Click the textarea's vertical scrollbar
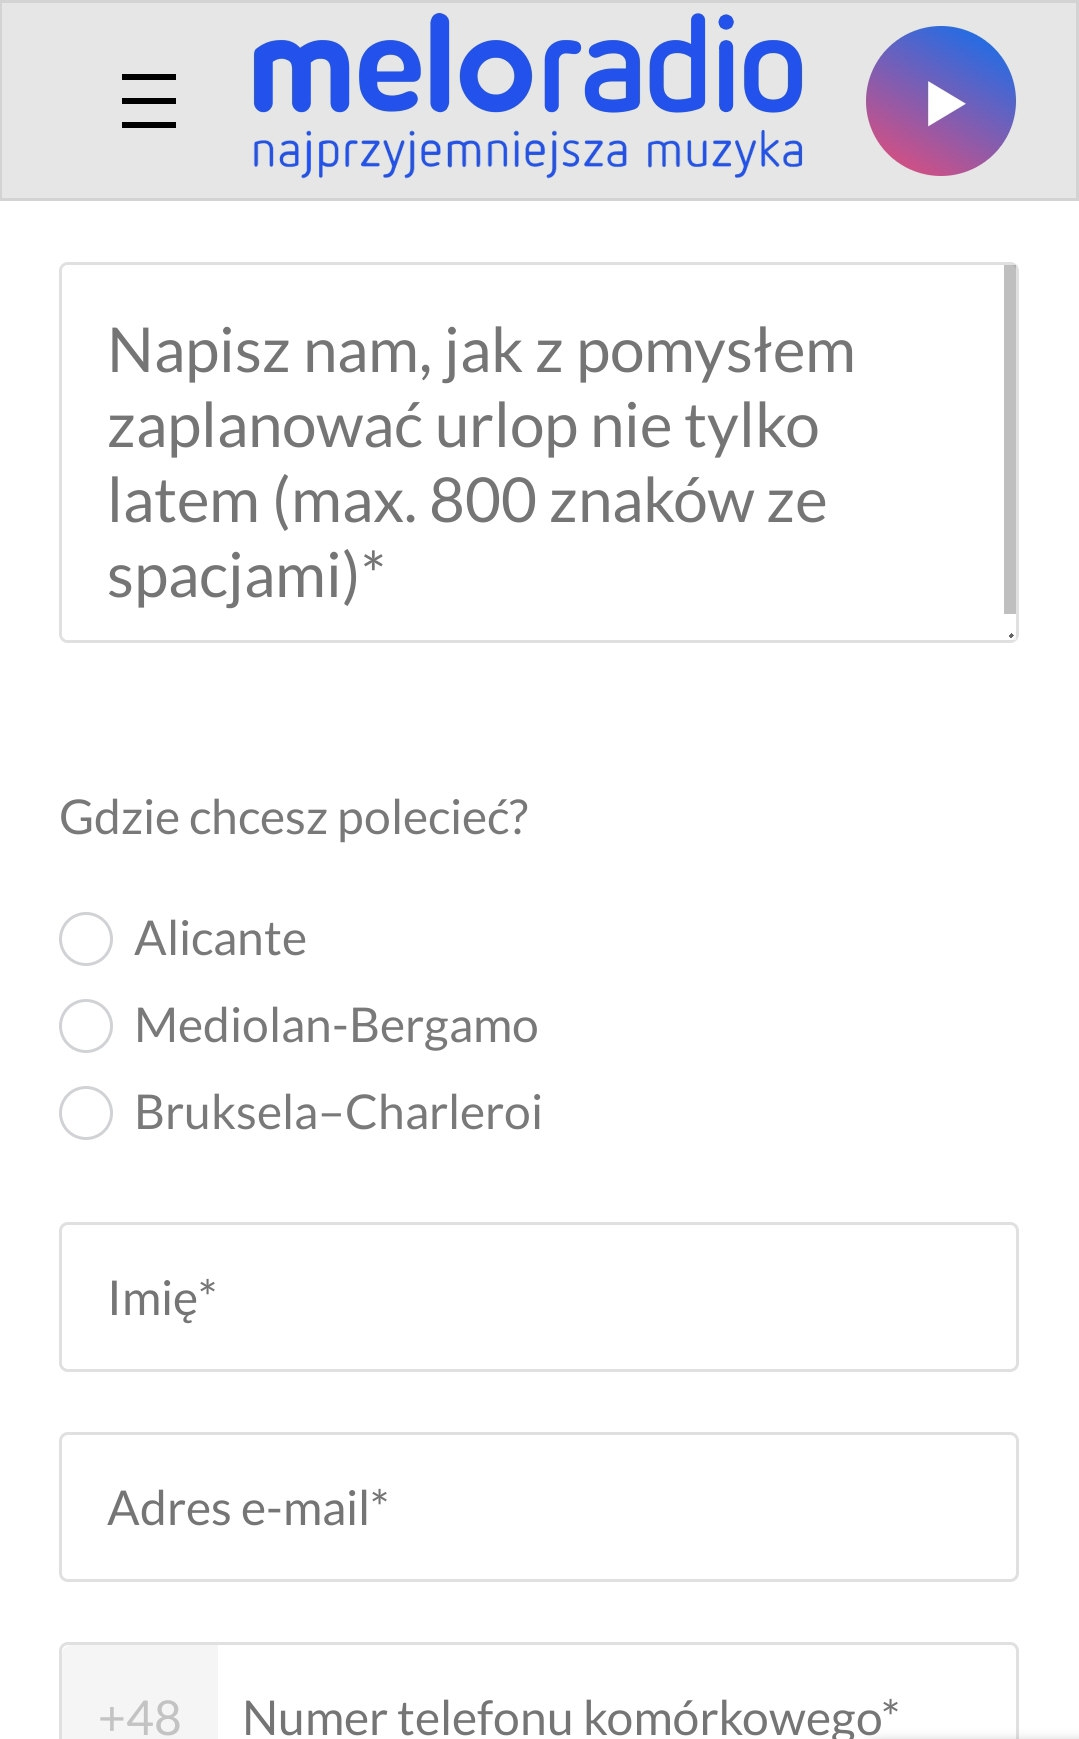This screenshot has height=1739, width=1079. pyautogui.click(x=1009, y=440)
